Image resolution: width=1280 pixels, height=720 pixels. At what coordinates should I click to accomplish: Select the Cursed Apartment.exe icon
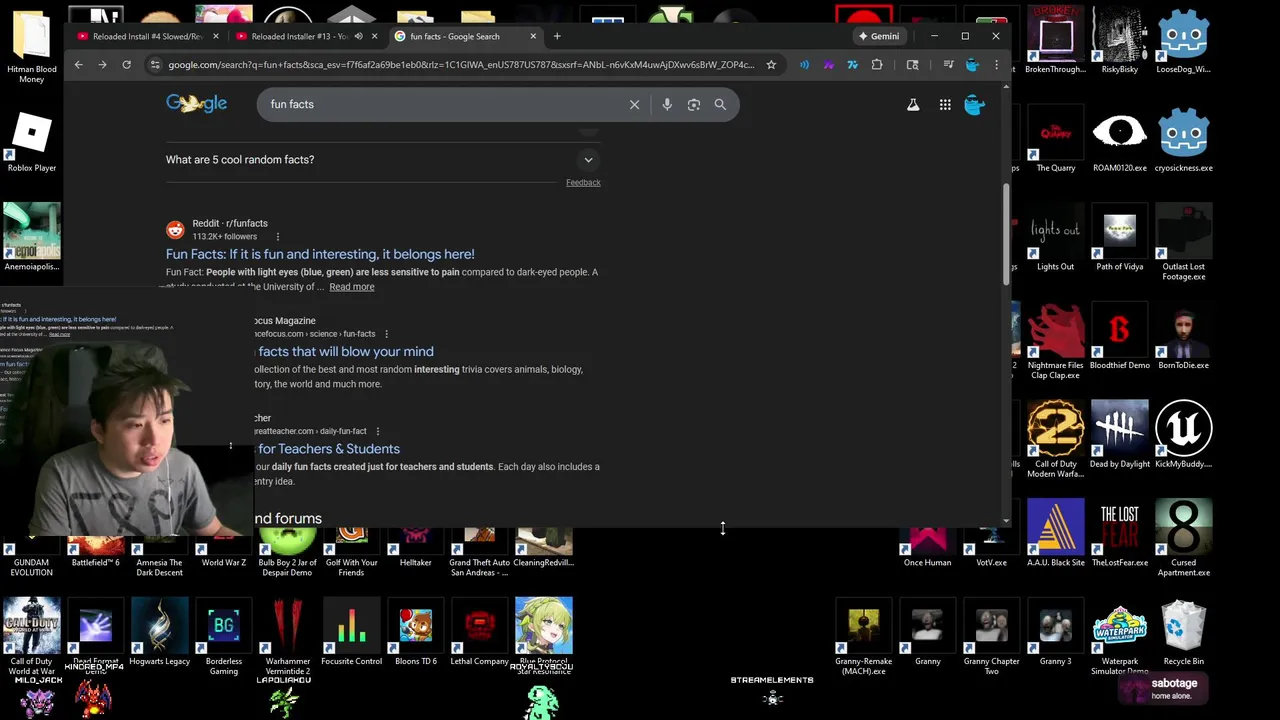click(x=1183, y=538)
